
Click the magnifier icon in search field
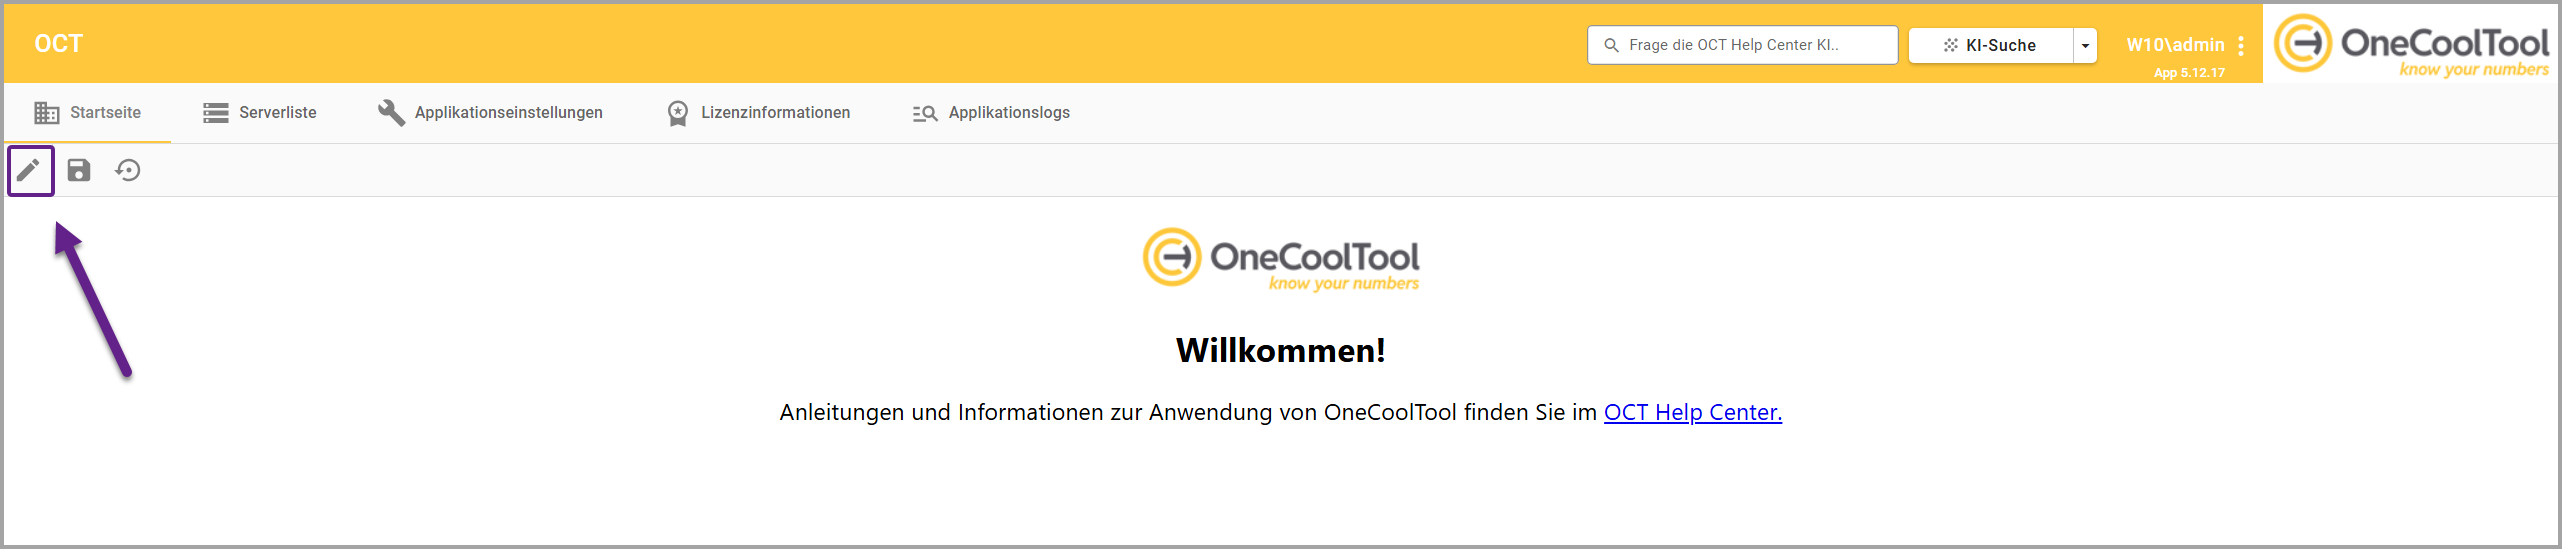[1611, 45]
